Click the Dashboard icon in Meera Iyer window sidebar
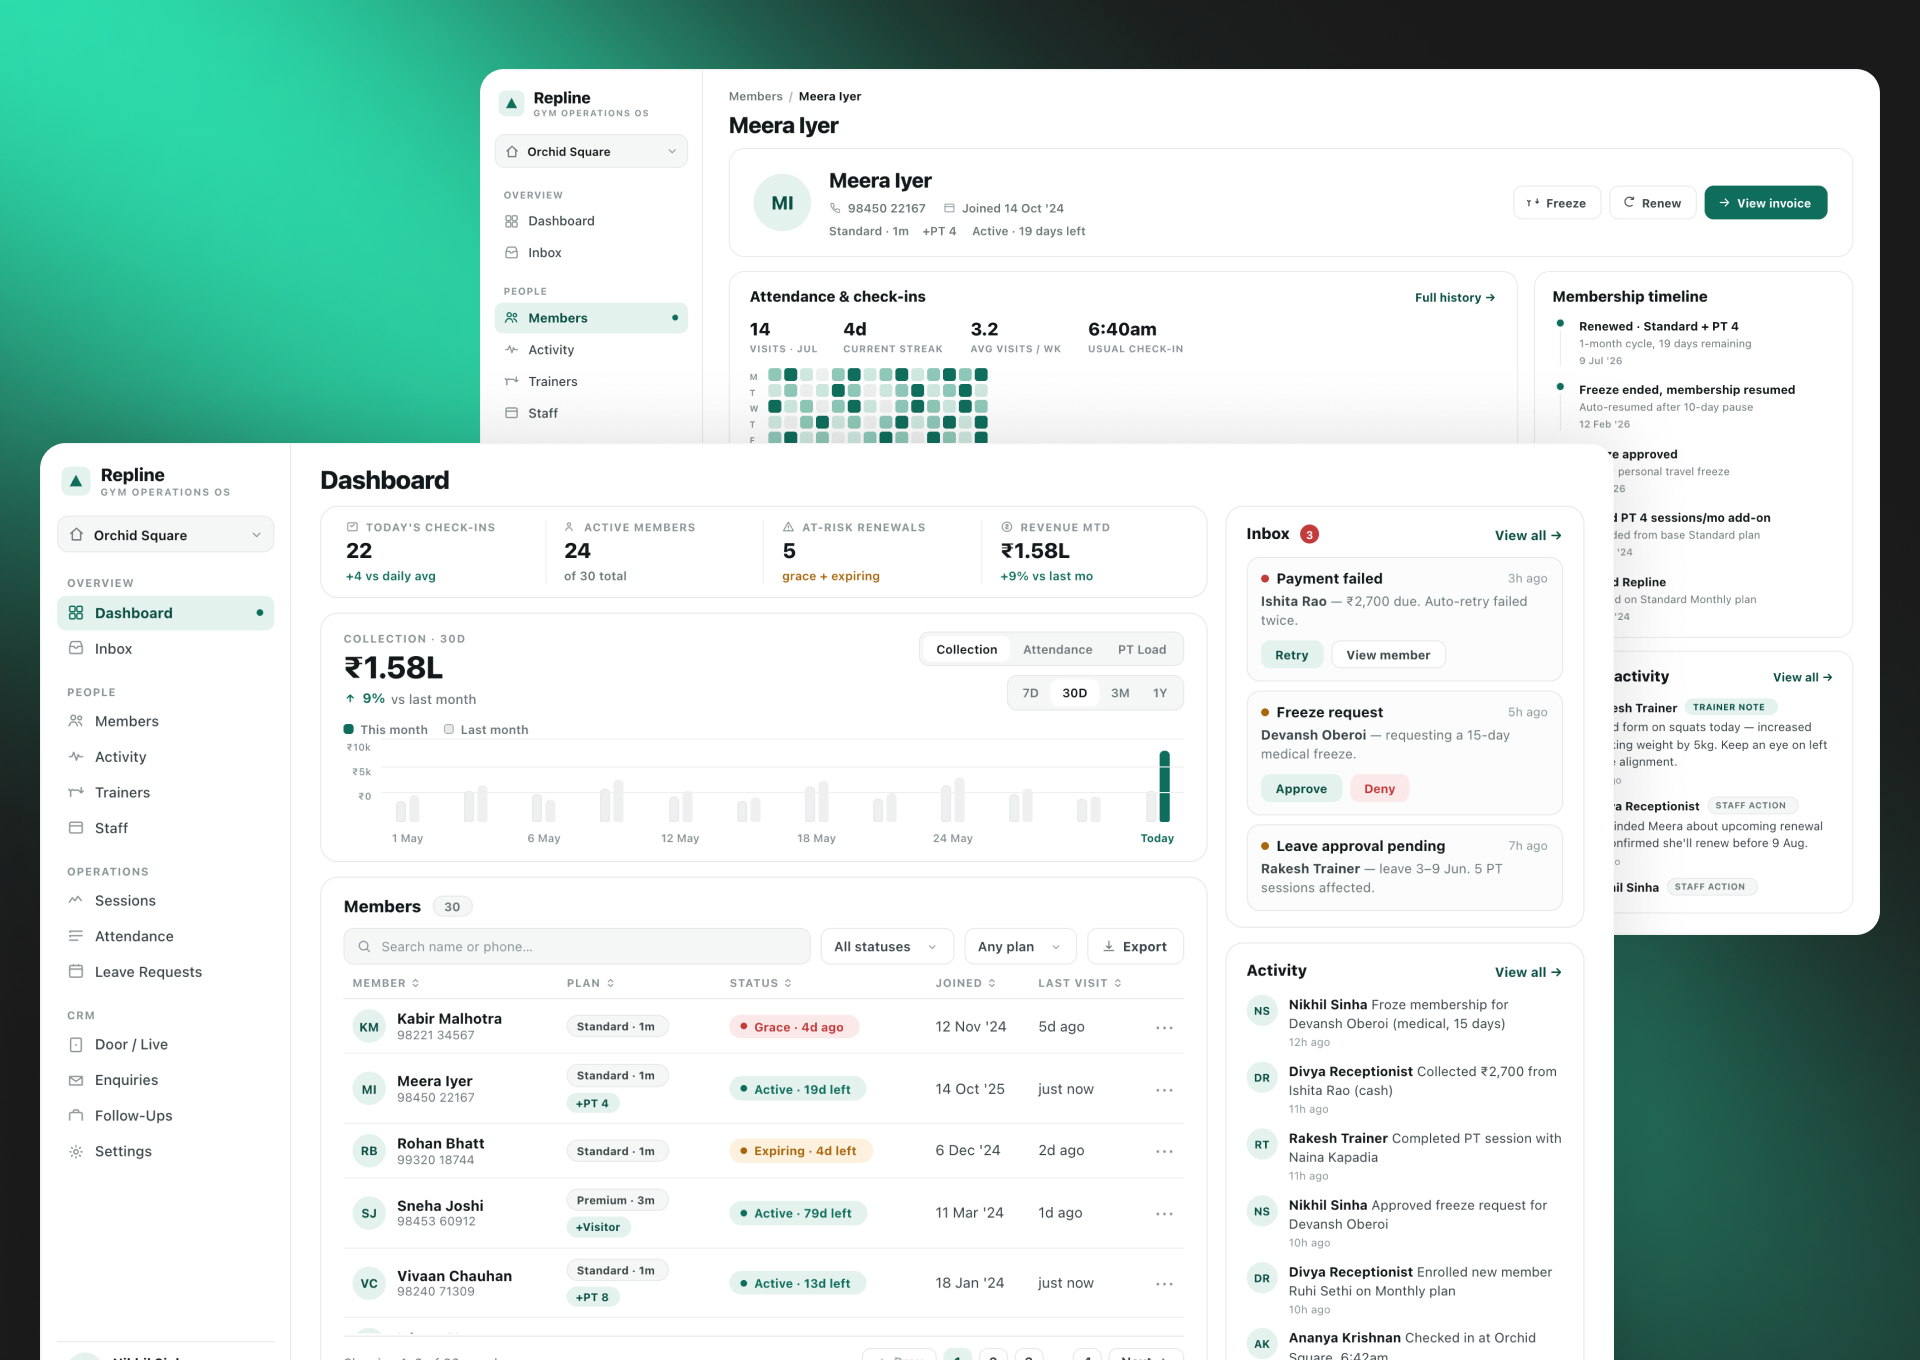The width and height of the screenshot is (1920, 1360). click(511, 221)
